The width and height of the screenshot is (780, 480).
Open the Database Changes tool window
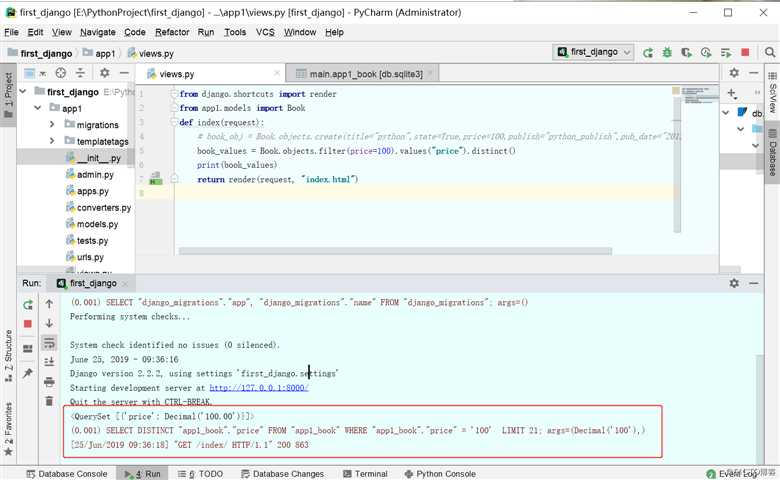283,474
